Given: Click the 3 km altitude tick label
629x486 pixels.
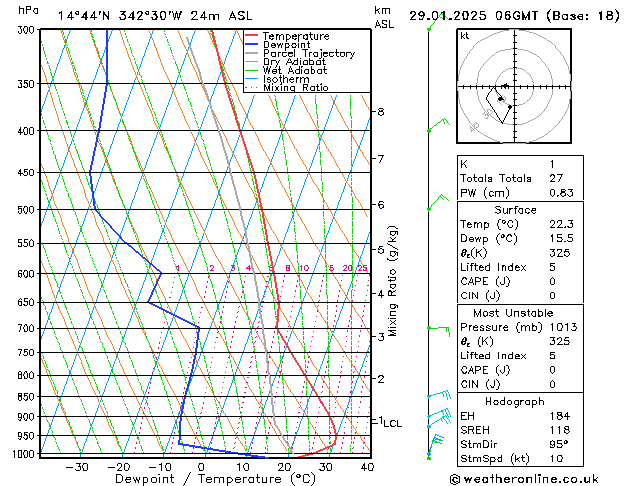Looking at the screenshot, I should click(x=381, y=337).
